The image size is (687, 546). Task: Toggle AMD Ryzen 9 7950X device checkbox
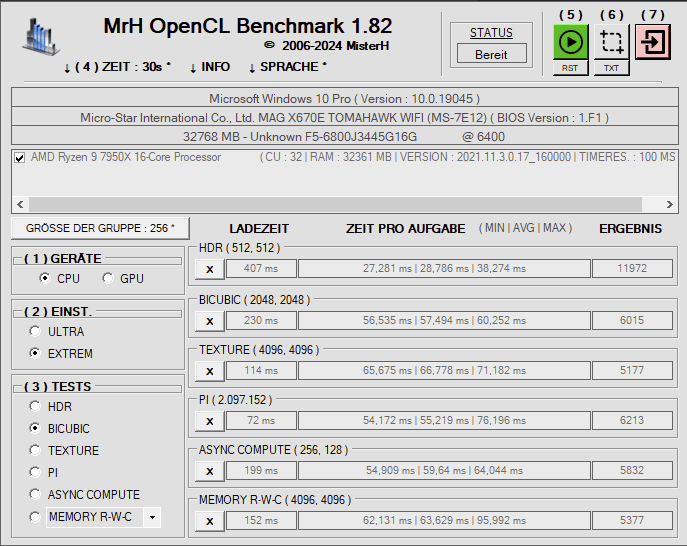pos(19,157)
